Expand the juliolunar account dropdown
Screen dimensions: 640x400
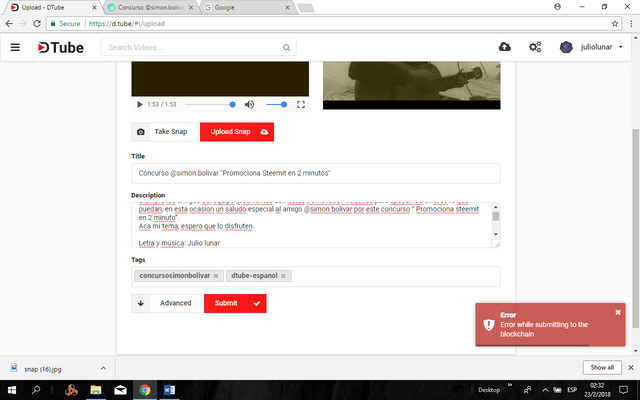620,47
